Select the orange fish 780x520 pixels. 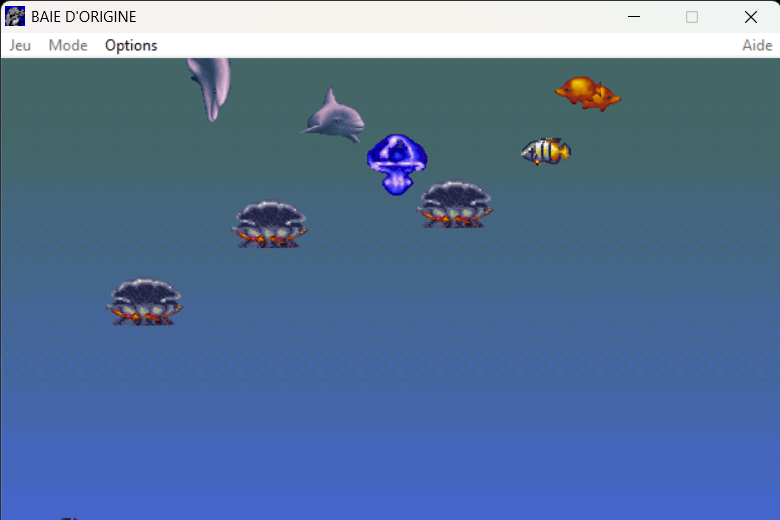[586, 93]
